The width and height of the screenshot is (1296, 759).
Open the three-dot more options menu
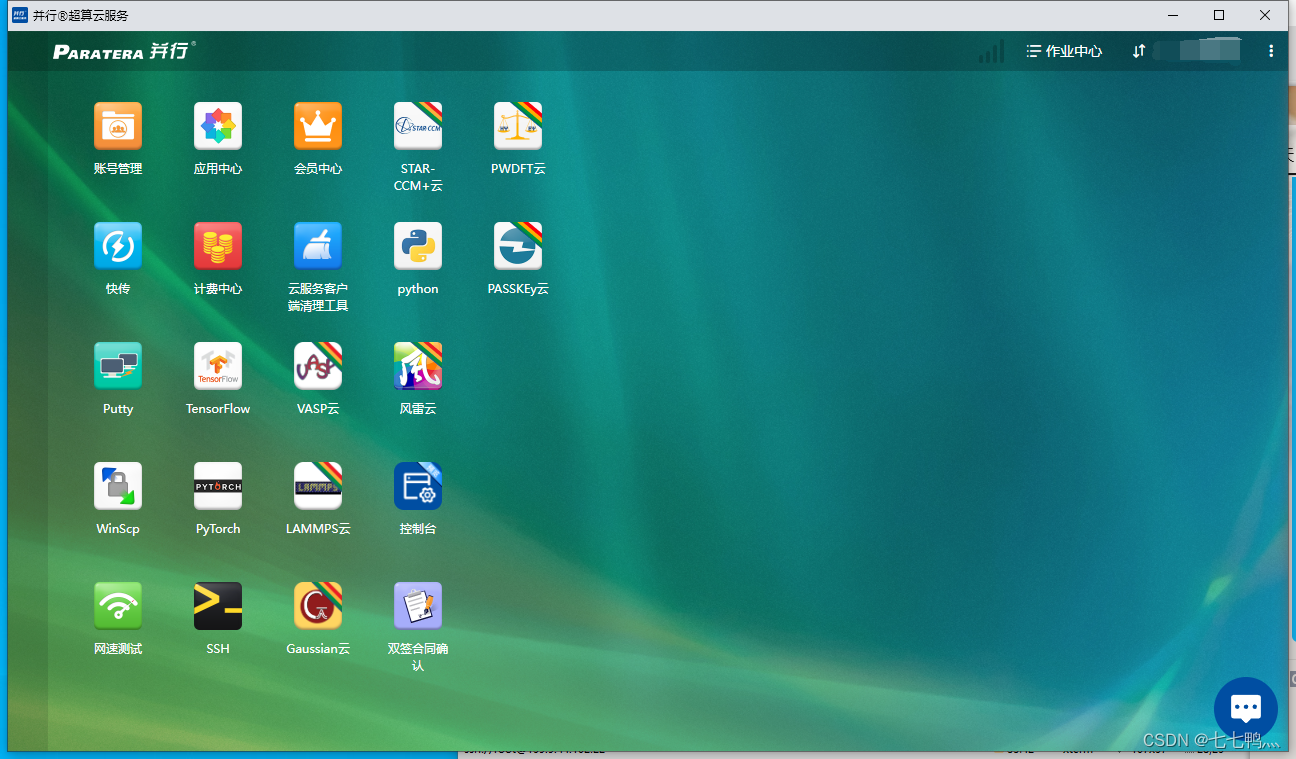1271,51
